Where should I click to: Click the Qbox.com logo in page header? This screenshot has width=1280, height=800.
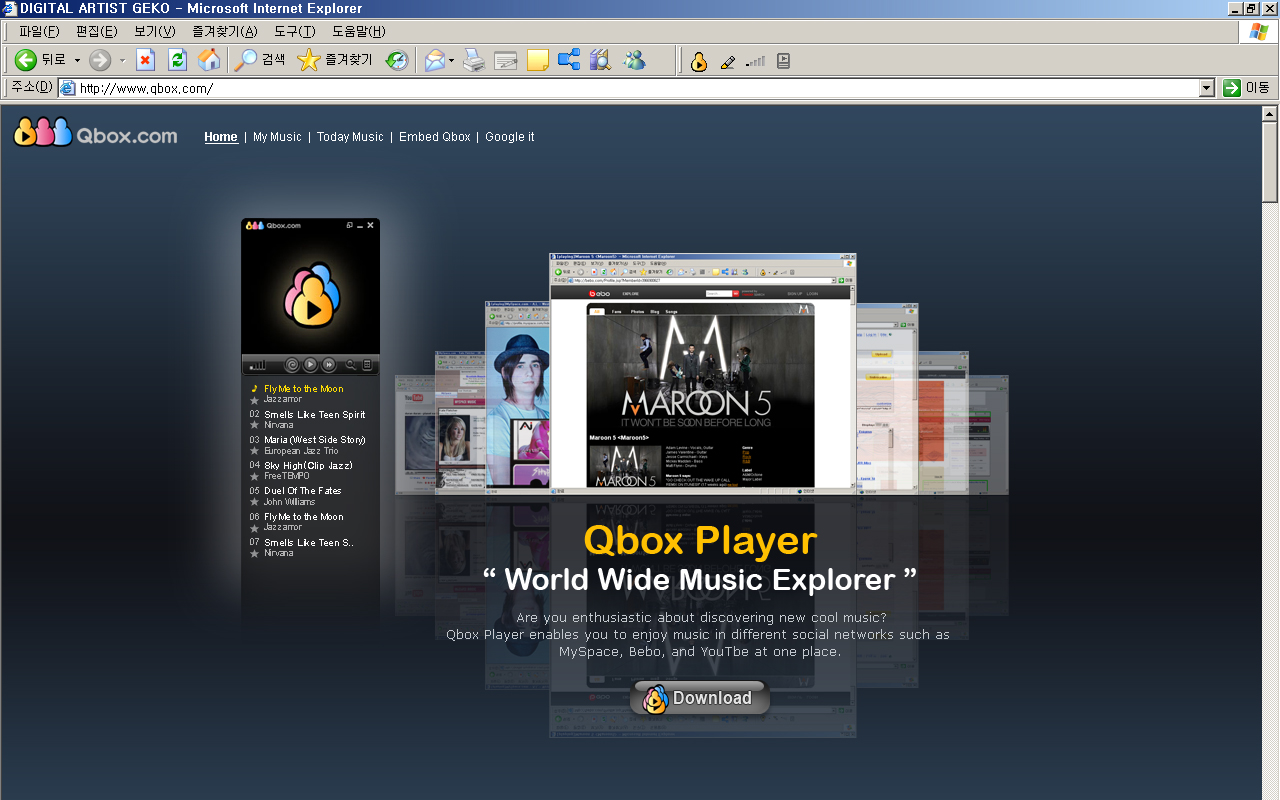tap(95, 132)
